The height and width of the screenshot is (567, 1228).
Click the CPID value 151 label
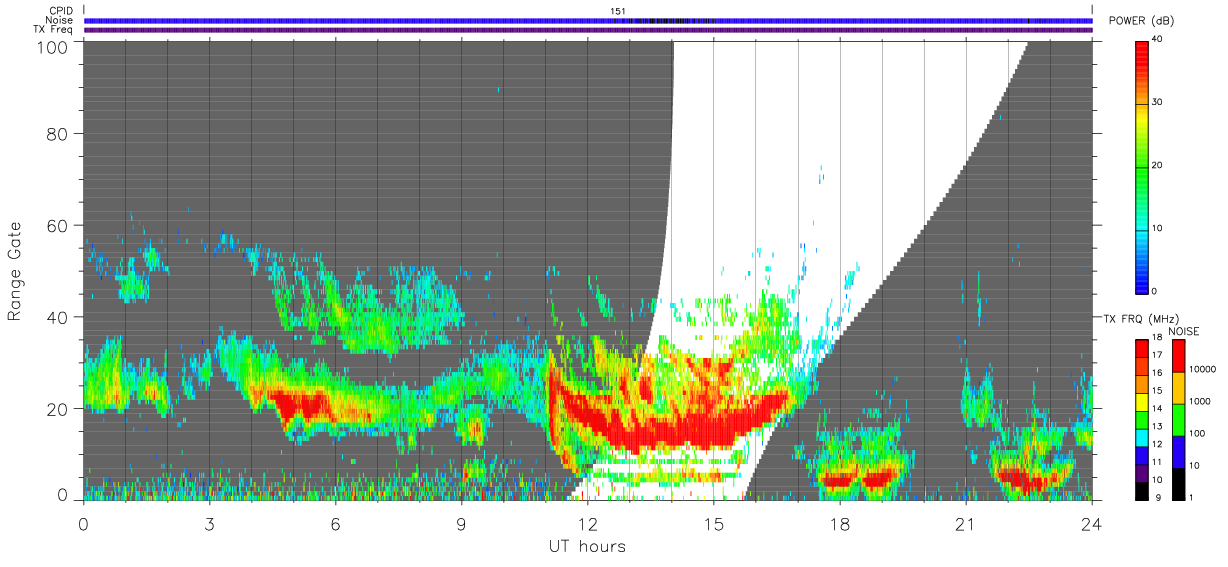point(618,11)
